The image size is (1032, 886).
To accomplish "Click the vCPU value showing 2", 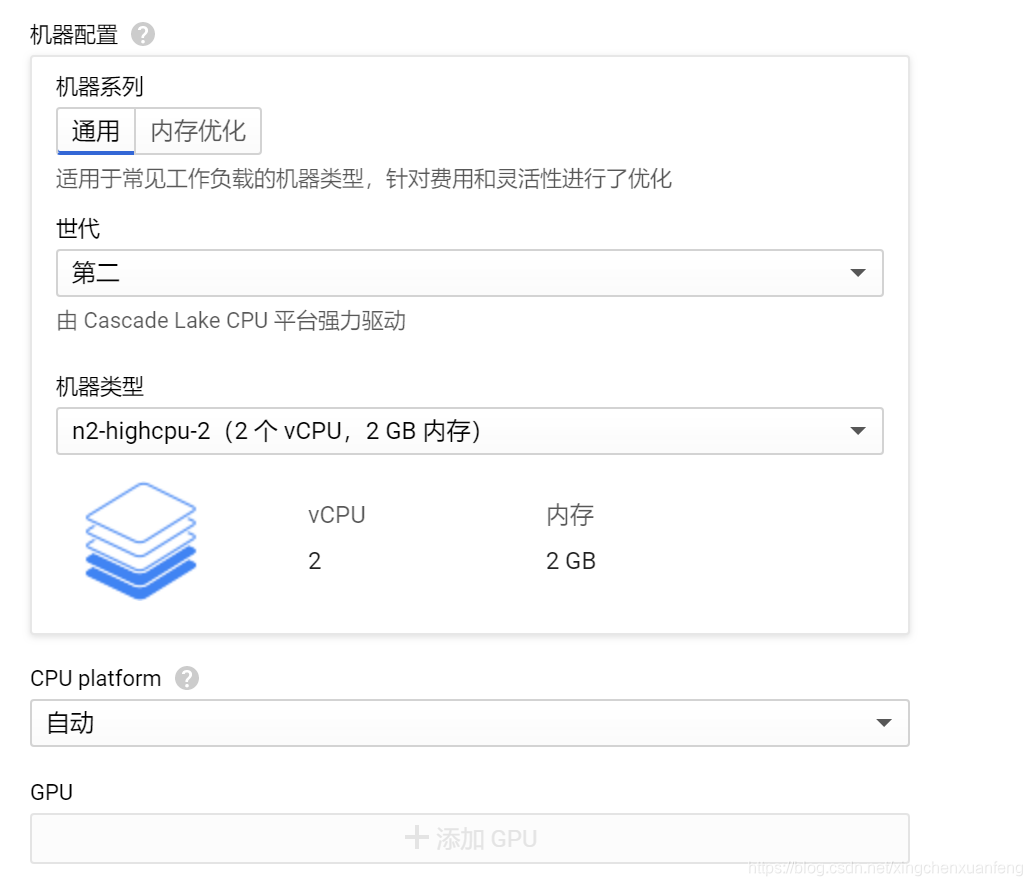I will tap(314, 561).
